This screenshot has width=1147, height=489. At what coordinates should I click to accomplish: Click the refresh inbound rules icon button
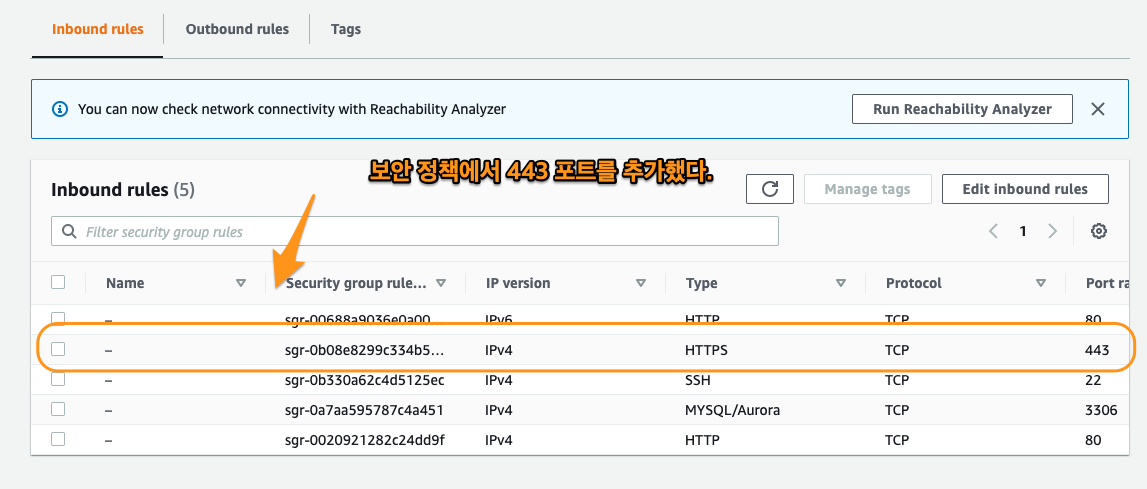tap(769, 189)
